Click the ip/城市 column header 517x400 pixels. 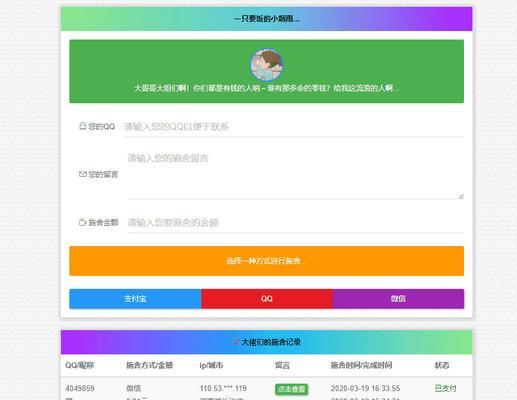pos(211,365)
